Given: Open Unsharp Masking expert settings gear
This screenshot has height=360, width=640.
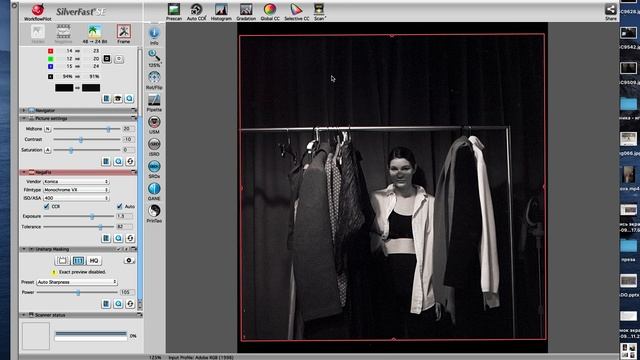Looking at the screenshot, I should [x=129, y=260].
